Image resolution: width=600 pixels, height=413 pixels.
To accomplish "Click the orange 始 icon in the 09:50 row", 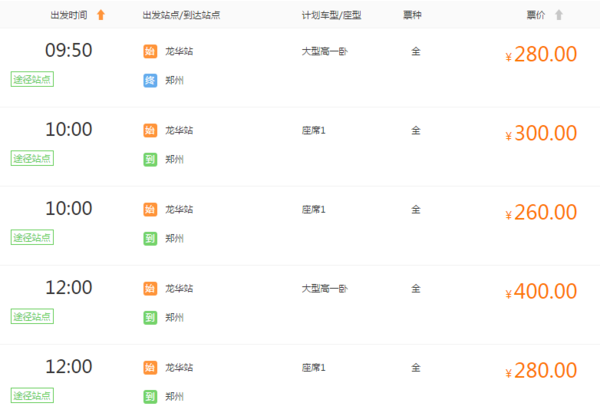I will tap(150, 50).
